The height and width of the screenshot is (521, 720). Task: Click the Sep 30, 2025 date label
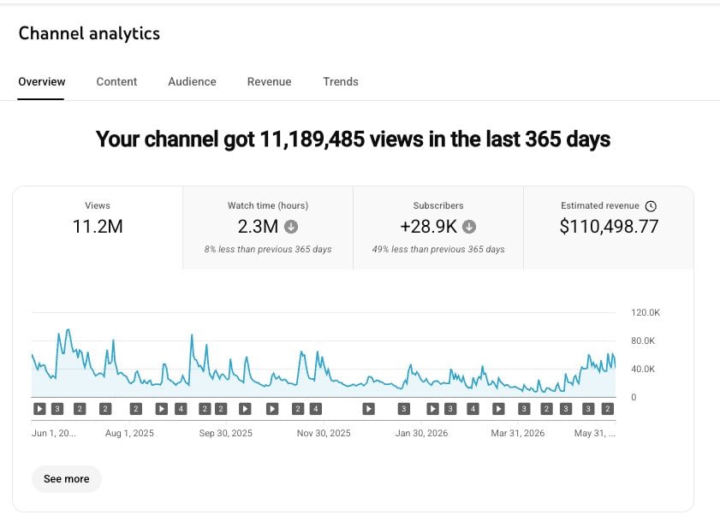click(x=225, y=433)
